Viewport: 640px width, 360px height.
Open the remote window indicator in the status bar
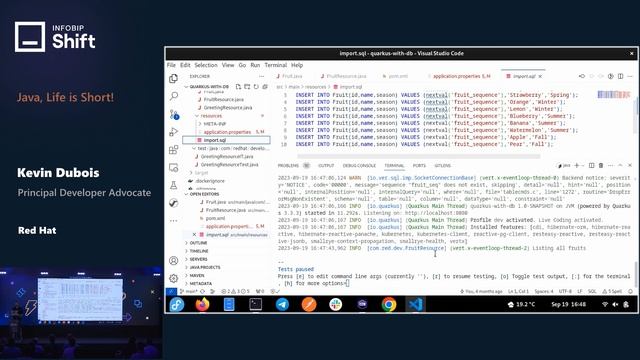click(x=171, y=291)
